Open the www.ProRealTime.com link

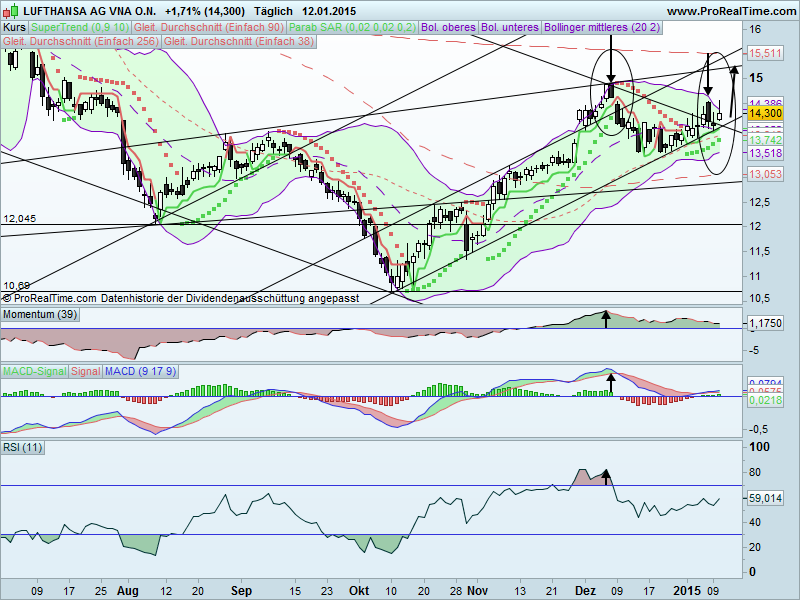[x=731, y=11]
